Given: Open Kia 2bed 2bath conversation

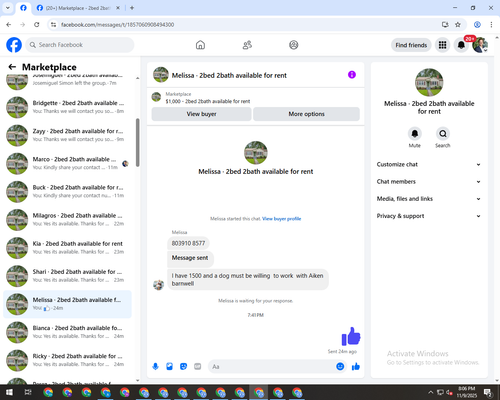Looking at the screenshot, I should tap(67, 248).
